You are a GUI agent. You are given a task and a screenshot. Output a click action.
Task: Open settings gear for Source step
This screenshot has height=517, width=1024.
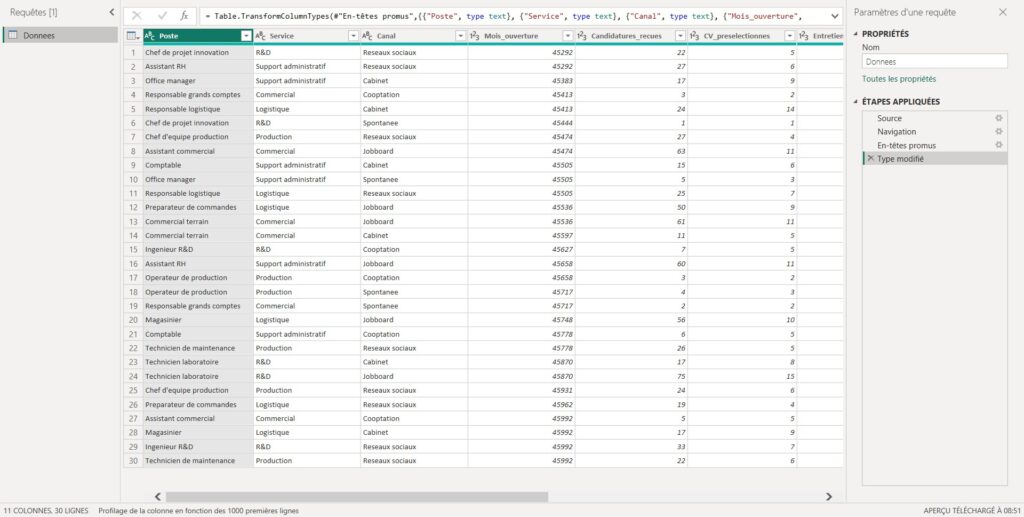click(998, 118)
